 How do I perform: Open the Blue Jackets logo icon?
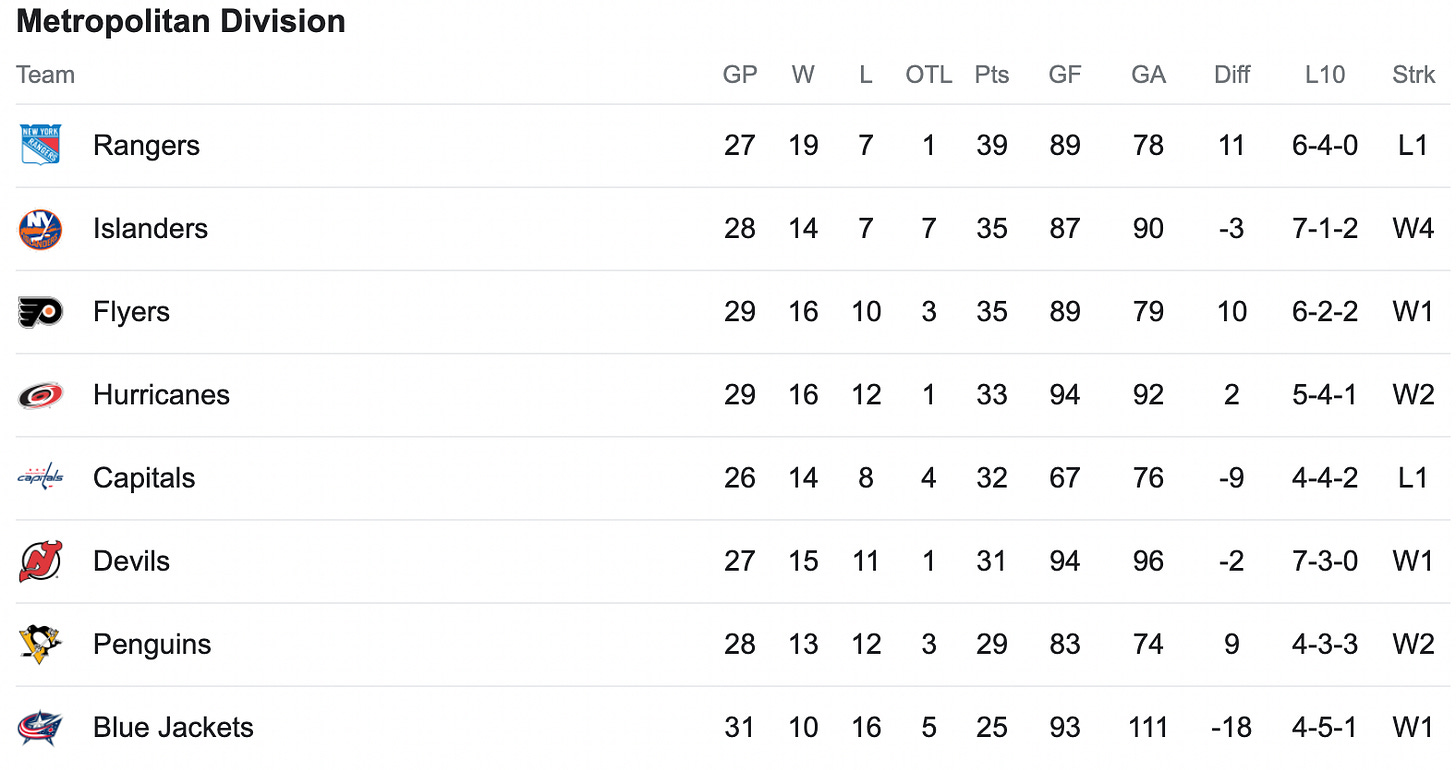point(41,727)
